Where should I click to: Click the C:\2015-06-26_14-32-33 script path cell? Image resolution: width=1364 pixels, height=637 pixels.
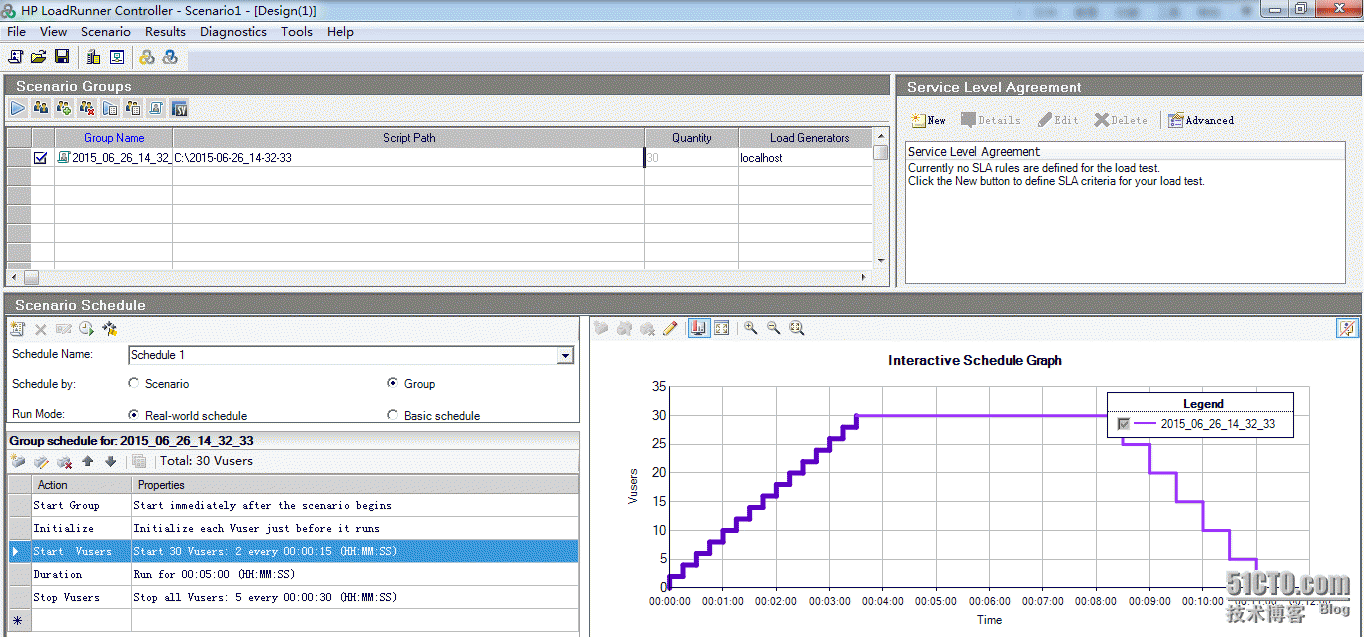pyautogui.click(x=408, y=158)
